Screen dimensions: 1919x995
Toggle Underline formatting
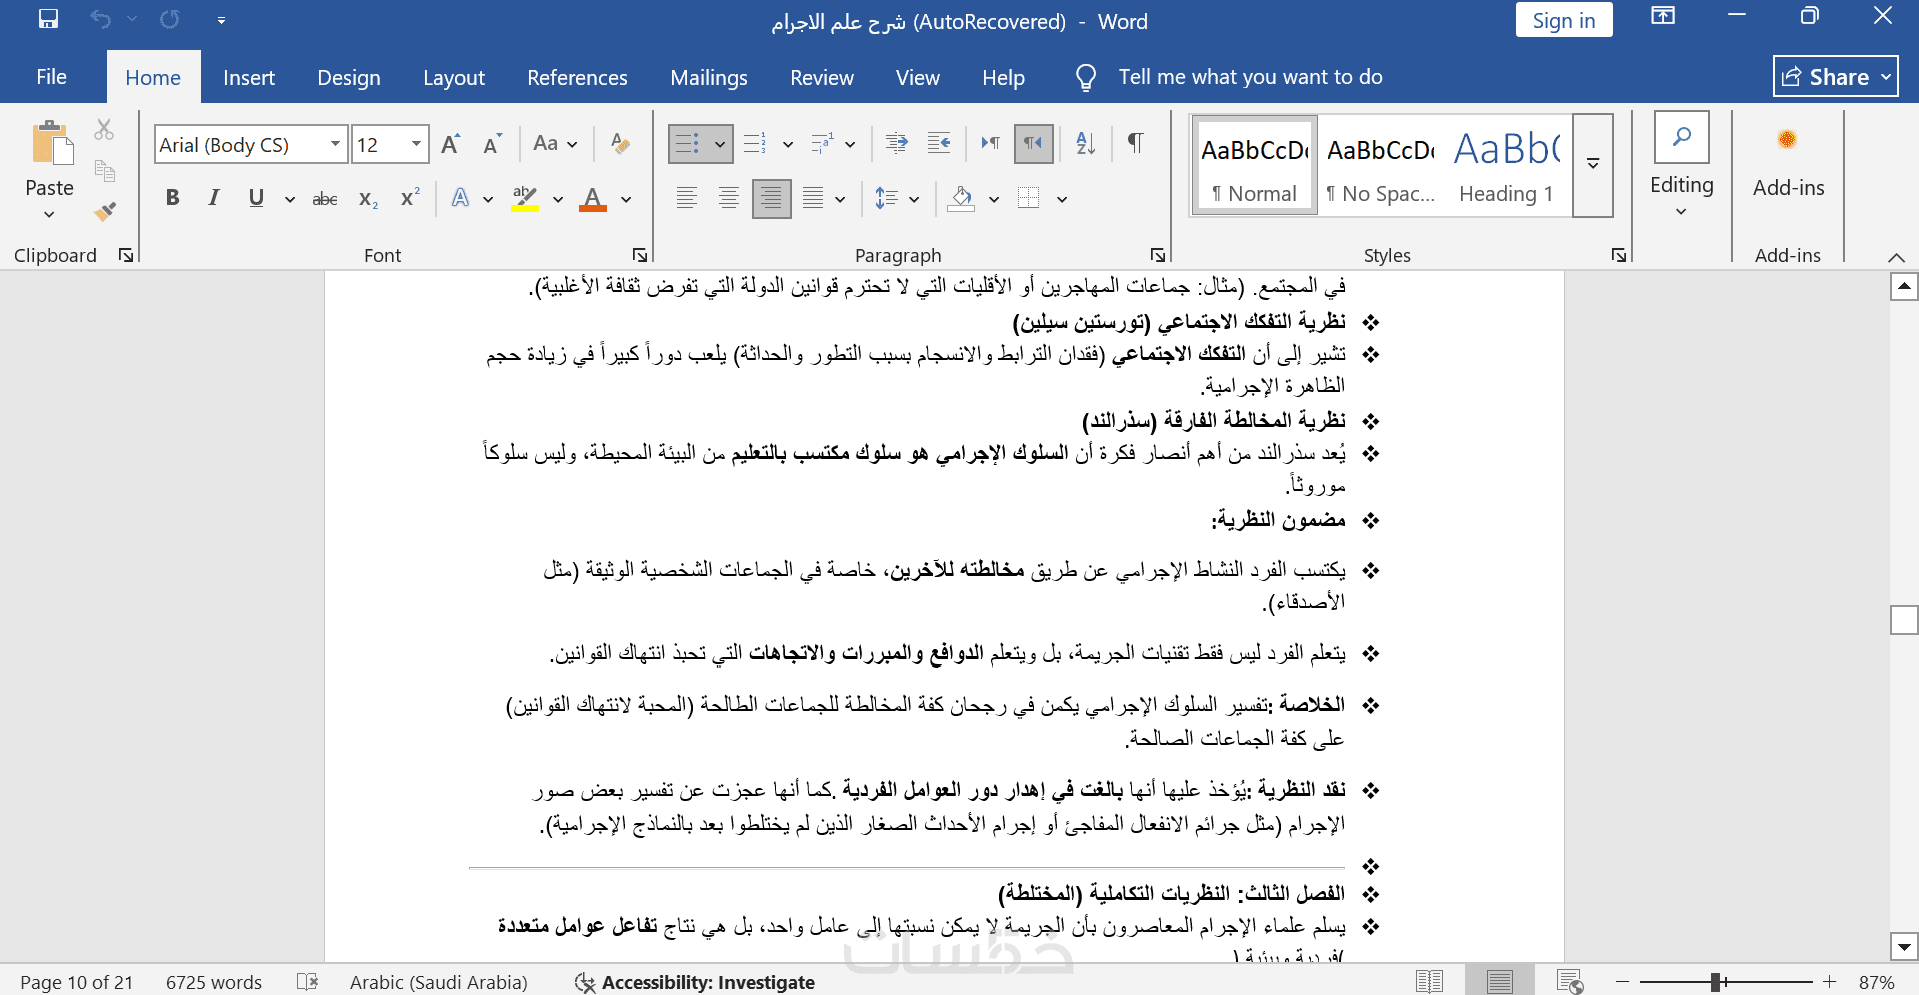(x=256, y=198)
